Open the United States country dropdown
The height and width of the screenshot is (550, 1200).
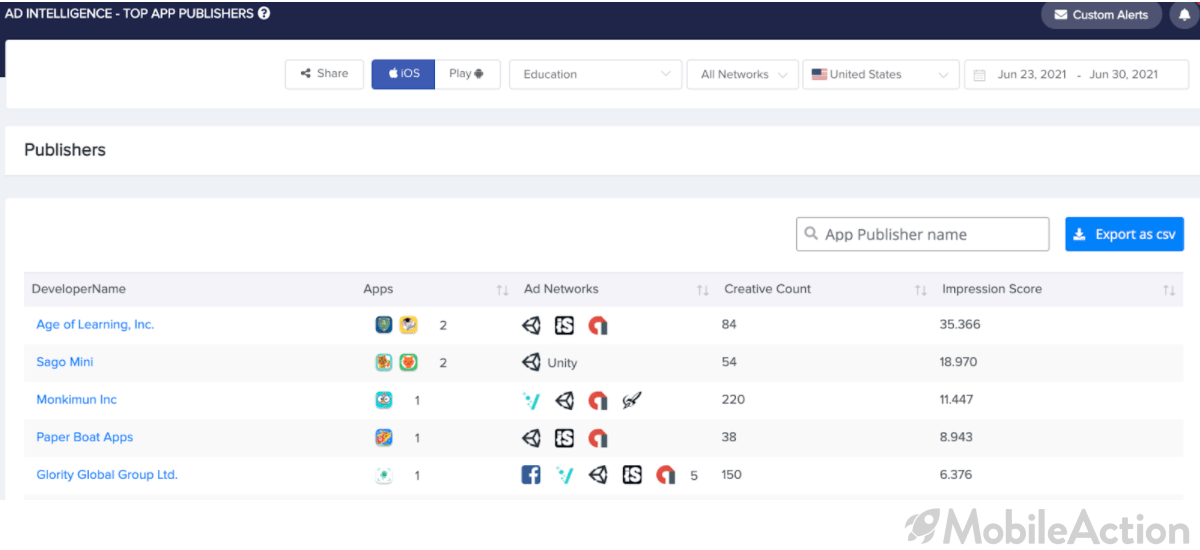click(880, 74)
